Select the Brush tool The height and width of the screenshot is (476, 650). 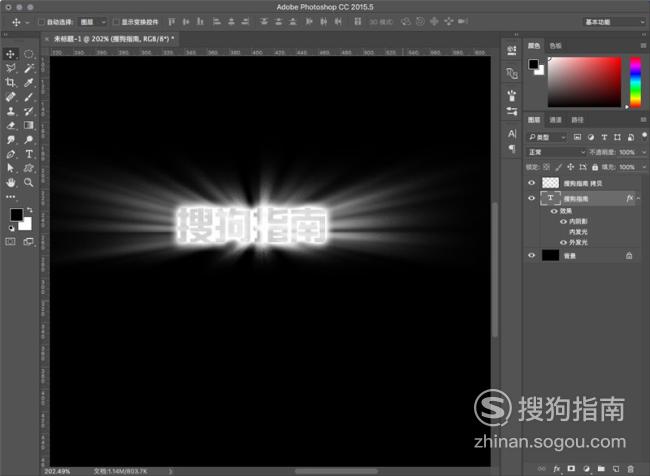pyautogui.click(x=29, y=97)
